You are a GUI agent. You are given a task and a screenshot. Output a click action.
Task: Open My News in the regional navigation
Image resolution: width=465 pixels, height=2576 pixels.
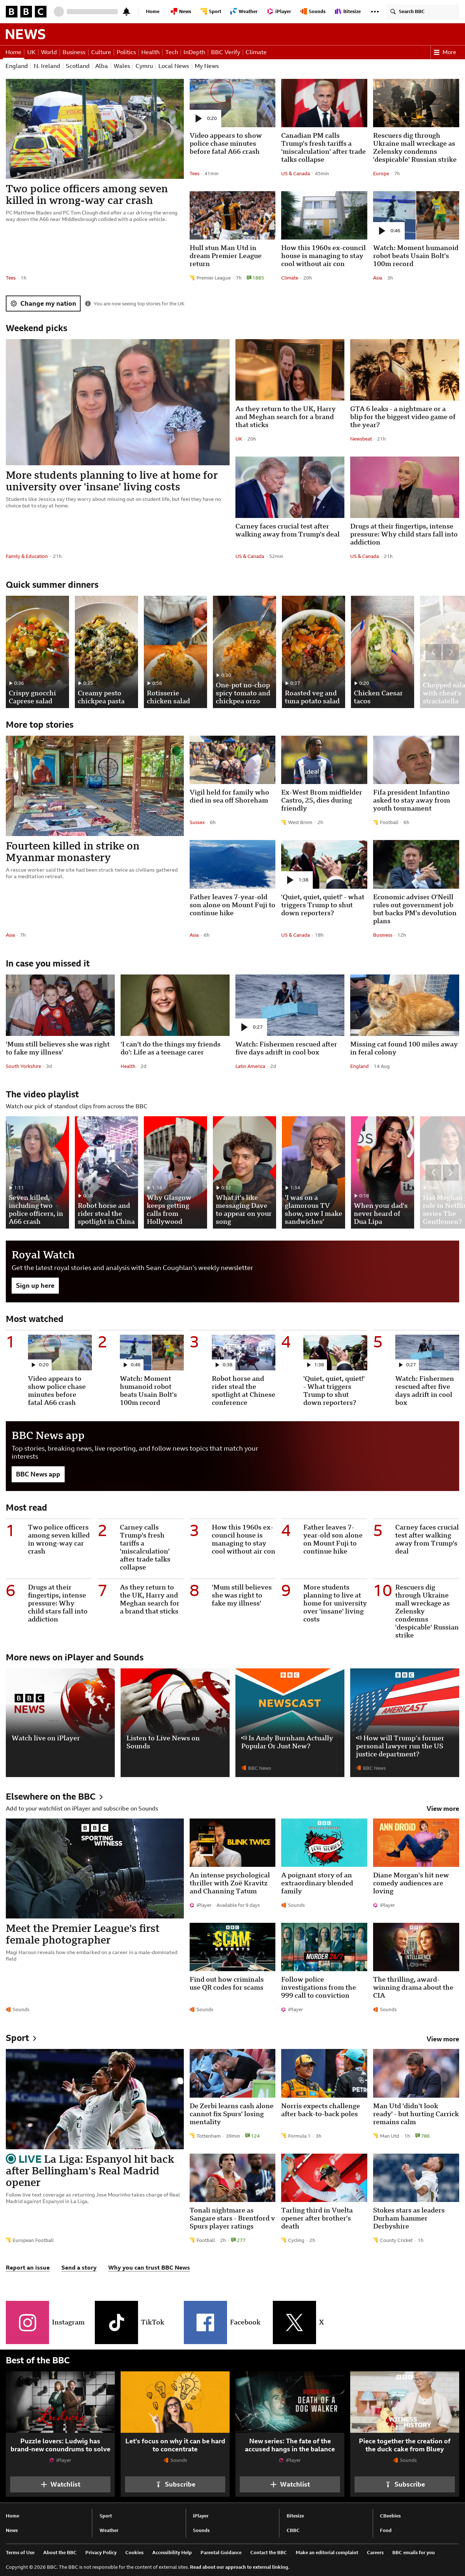[x=207, y=66]
